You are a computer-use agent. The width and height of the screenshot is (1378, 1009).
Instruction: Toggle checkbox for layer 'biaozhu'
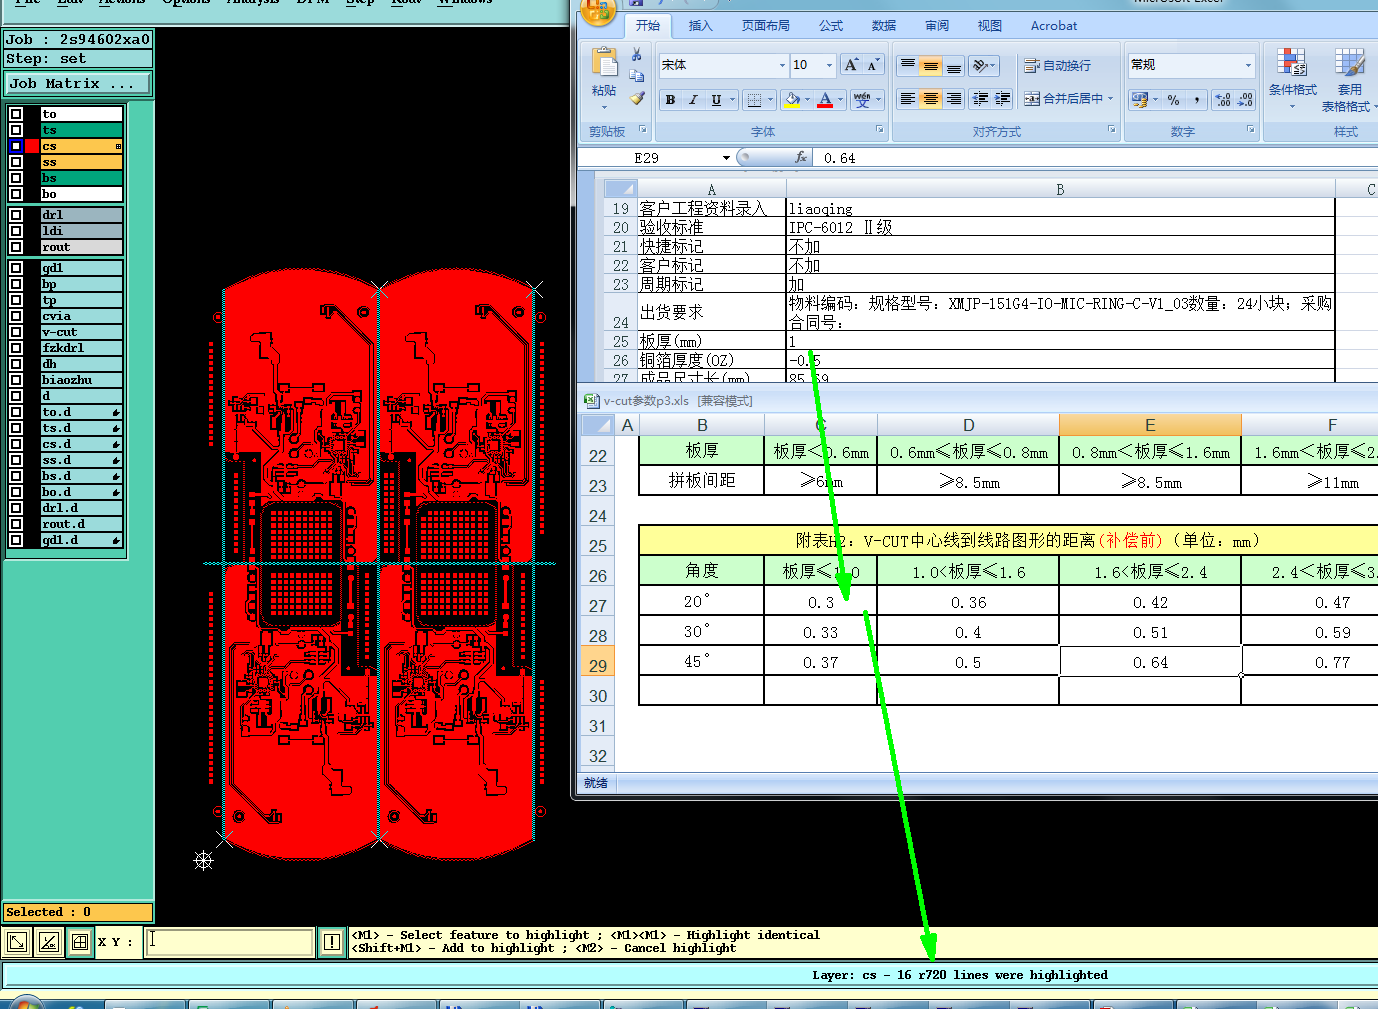pos(16,380)
